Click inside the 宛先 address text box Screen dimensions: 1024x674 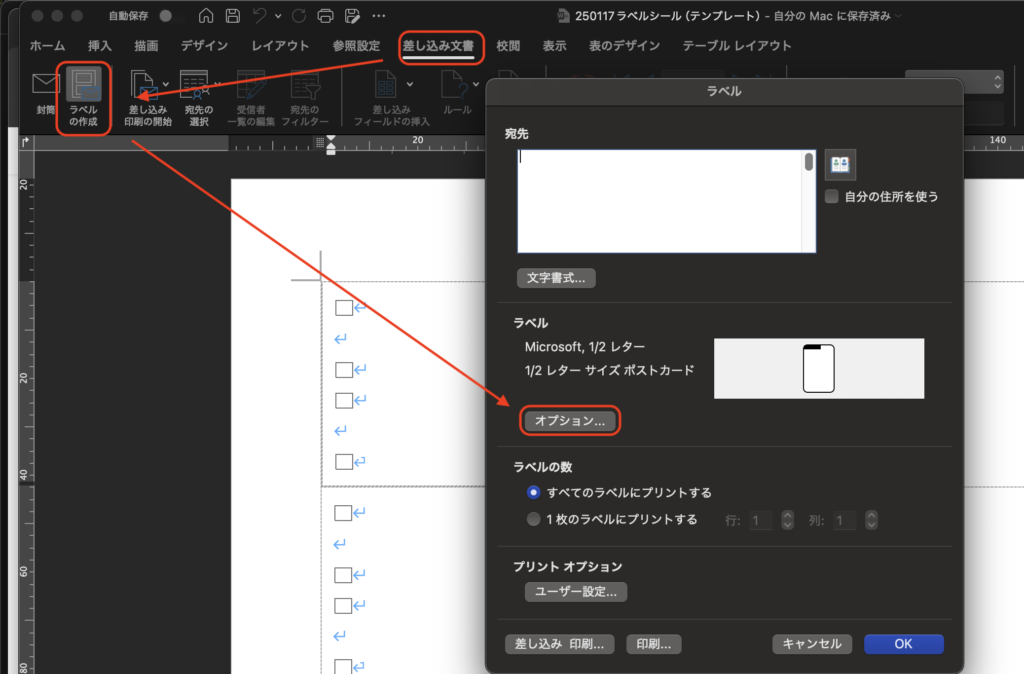pyautogui.click(x=660, y=200)
